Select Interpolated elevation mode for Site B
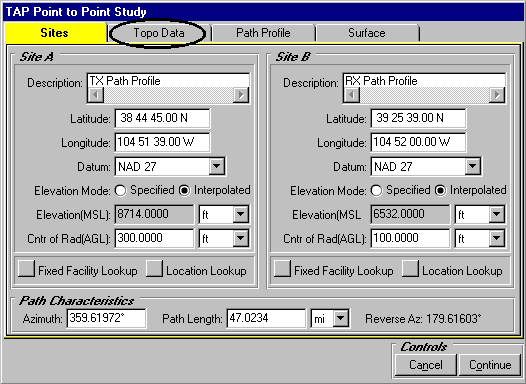The height and width of the screenshot is (384, 526). (x=440, y=190)
